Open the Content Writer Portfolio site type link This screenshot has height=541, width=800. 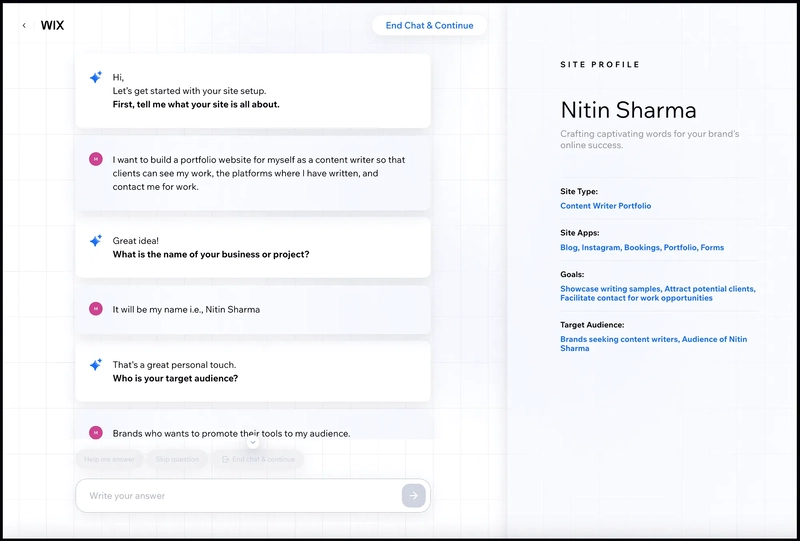coord(606,206)
